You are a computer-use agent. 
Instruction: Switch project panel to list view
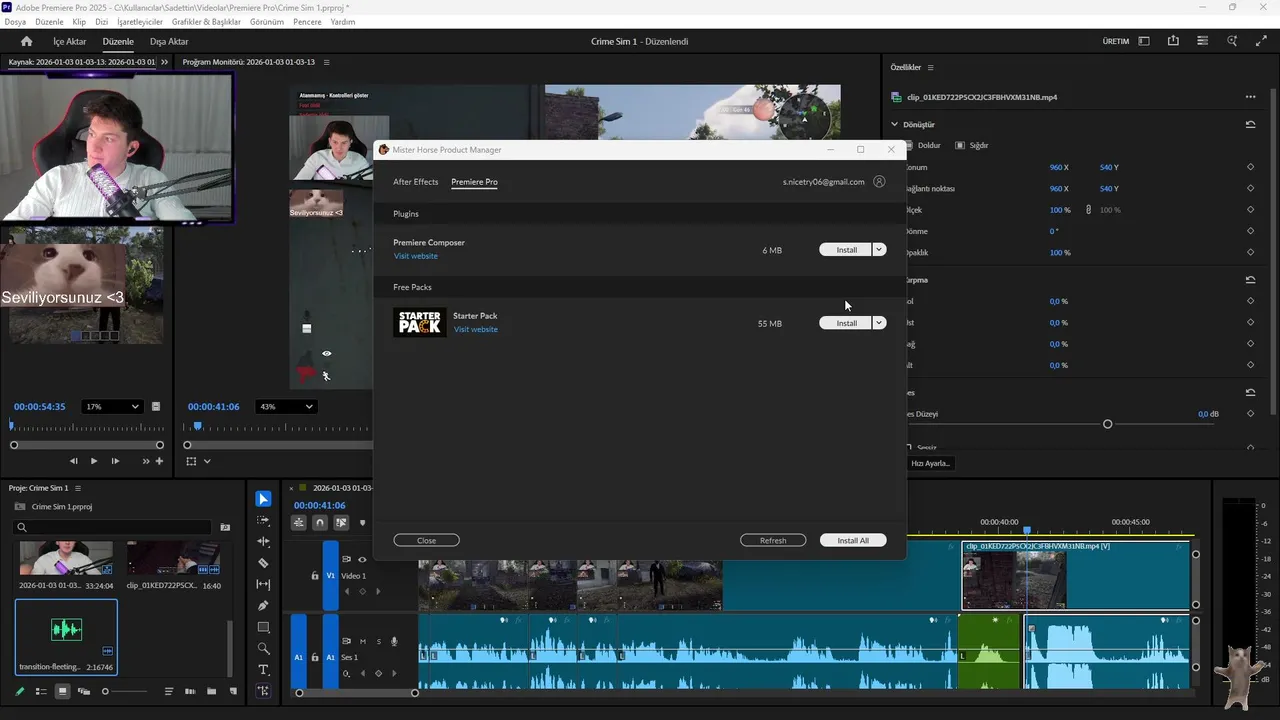(41, 691)
